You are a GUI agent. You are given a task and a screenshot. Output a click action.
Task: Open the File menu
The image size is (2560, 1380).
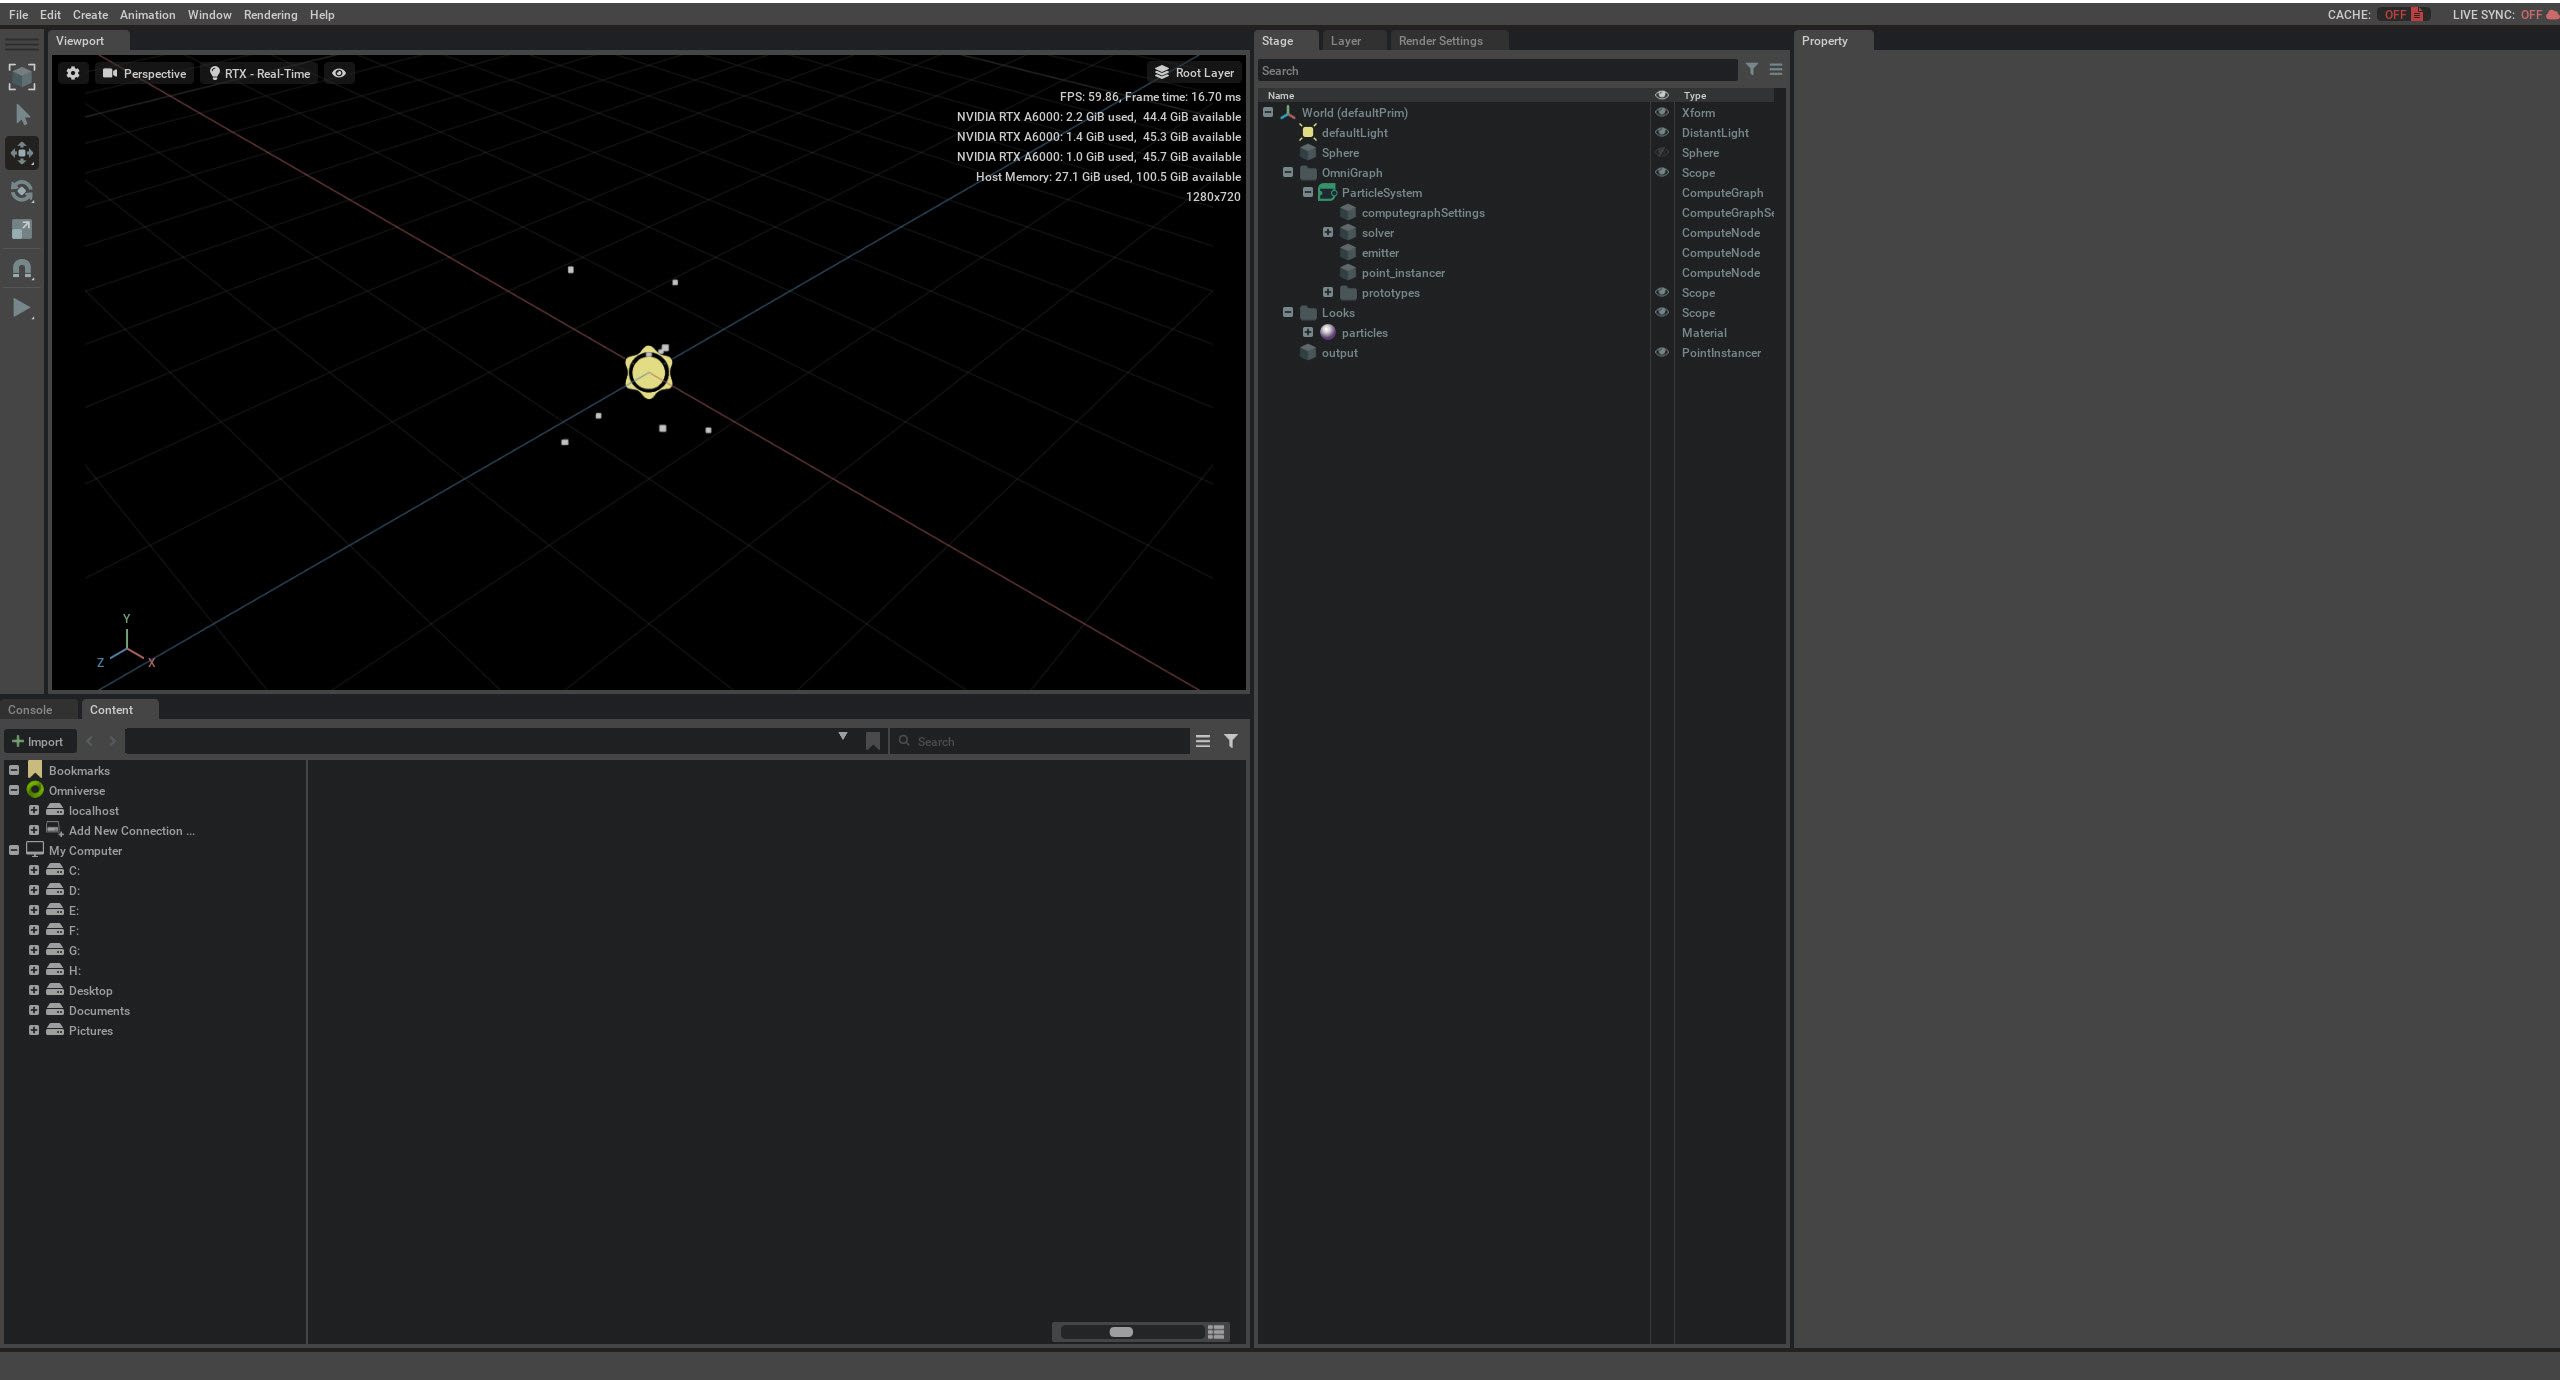[18, 15]
